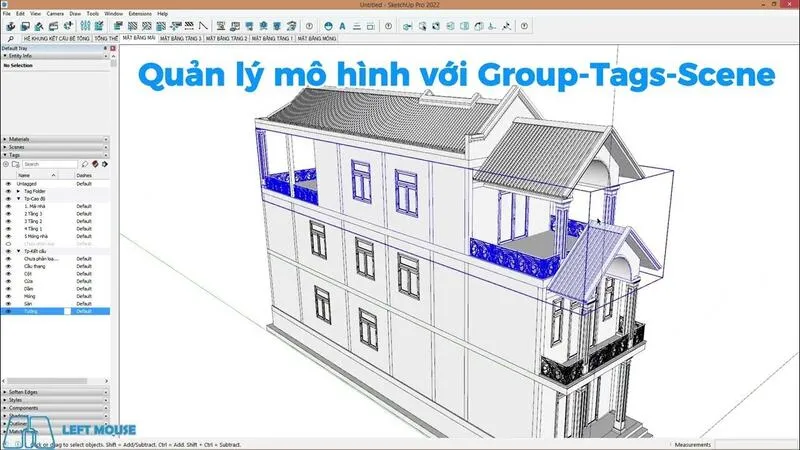Switch to the TỔNG THỂ scene tab
This screenshot has height=450, width=800.
[x=106, y=39]
